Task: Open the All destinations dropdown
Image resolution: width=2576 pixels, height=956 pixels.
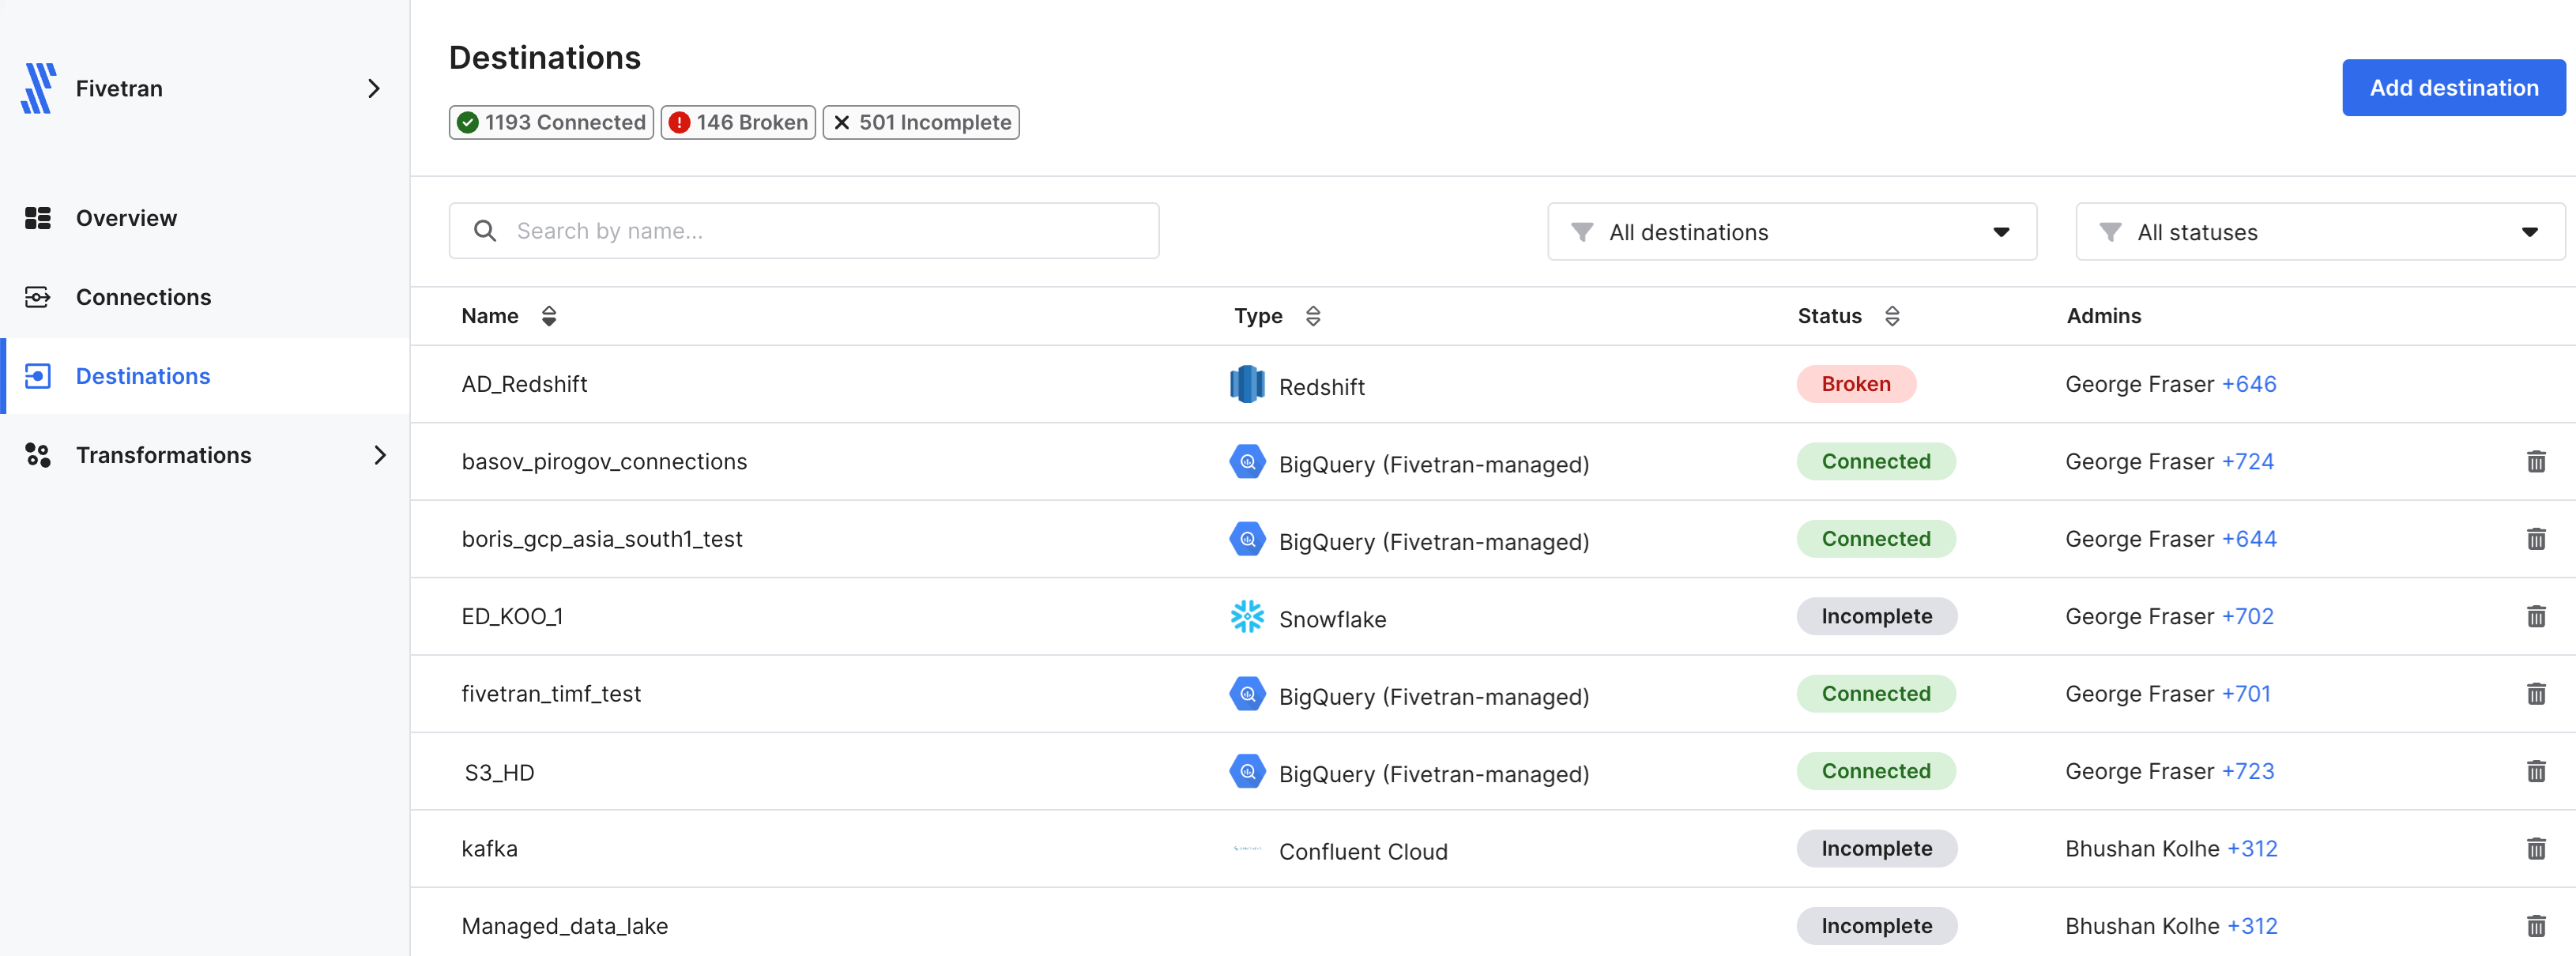Action: (1792, 232)
